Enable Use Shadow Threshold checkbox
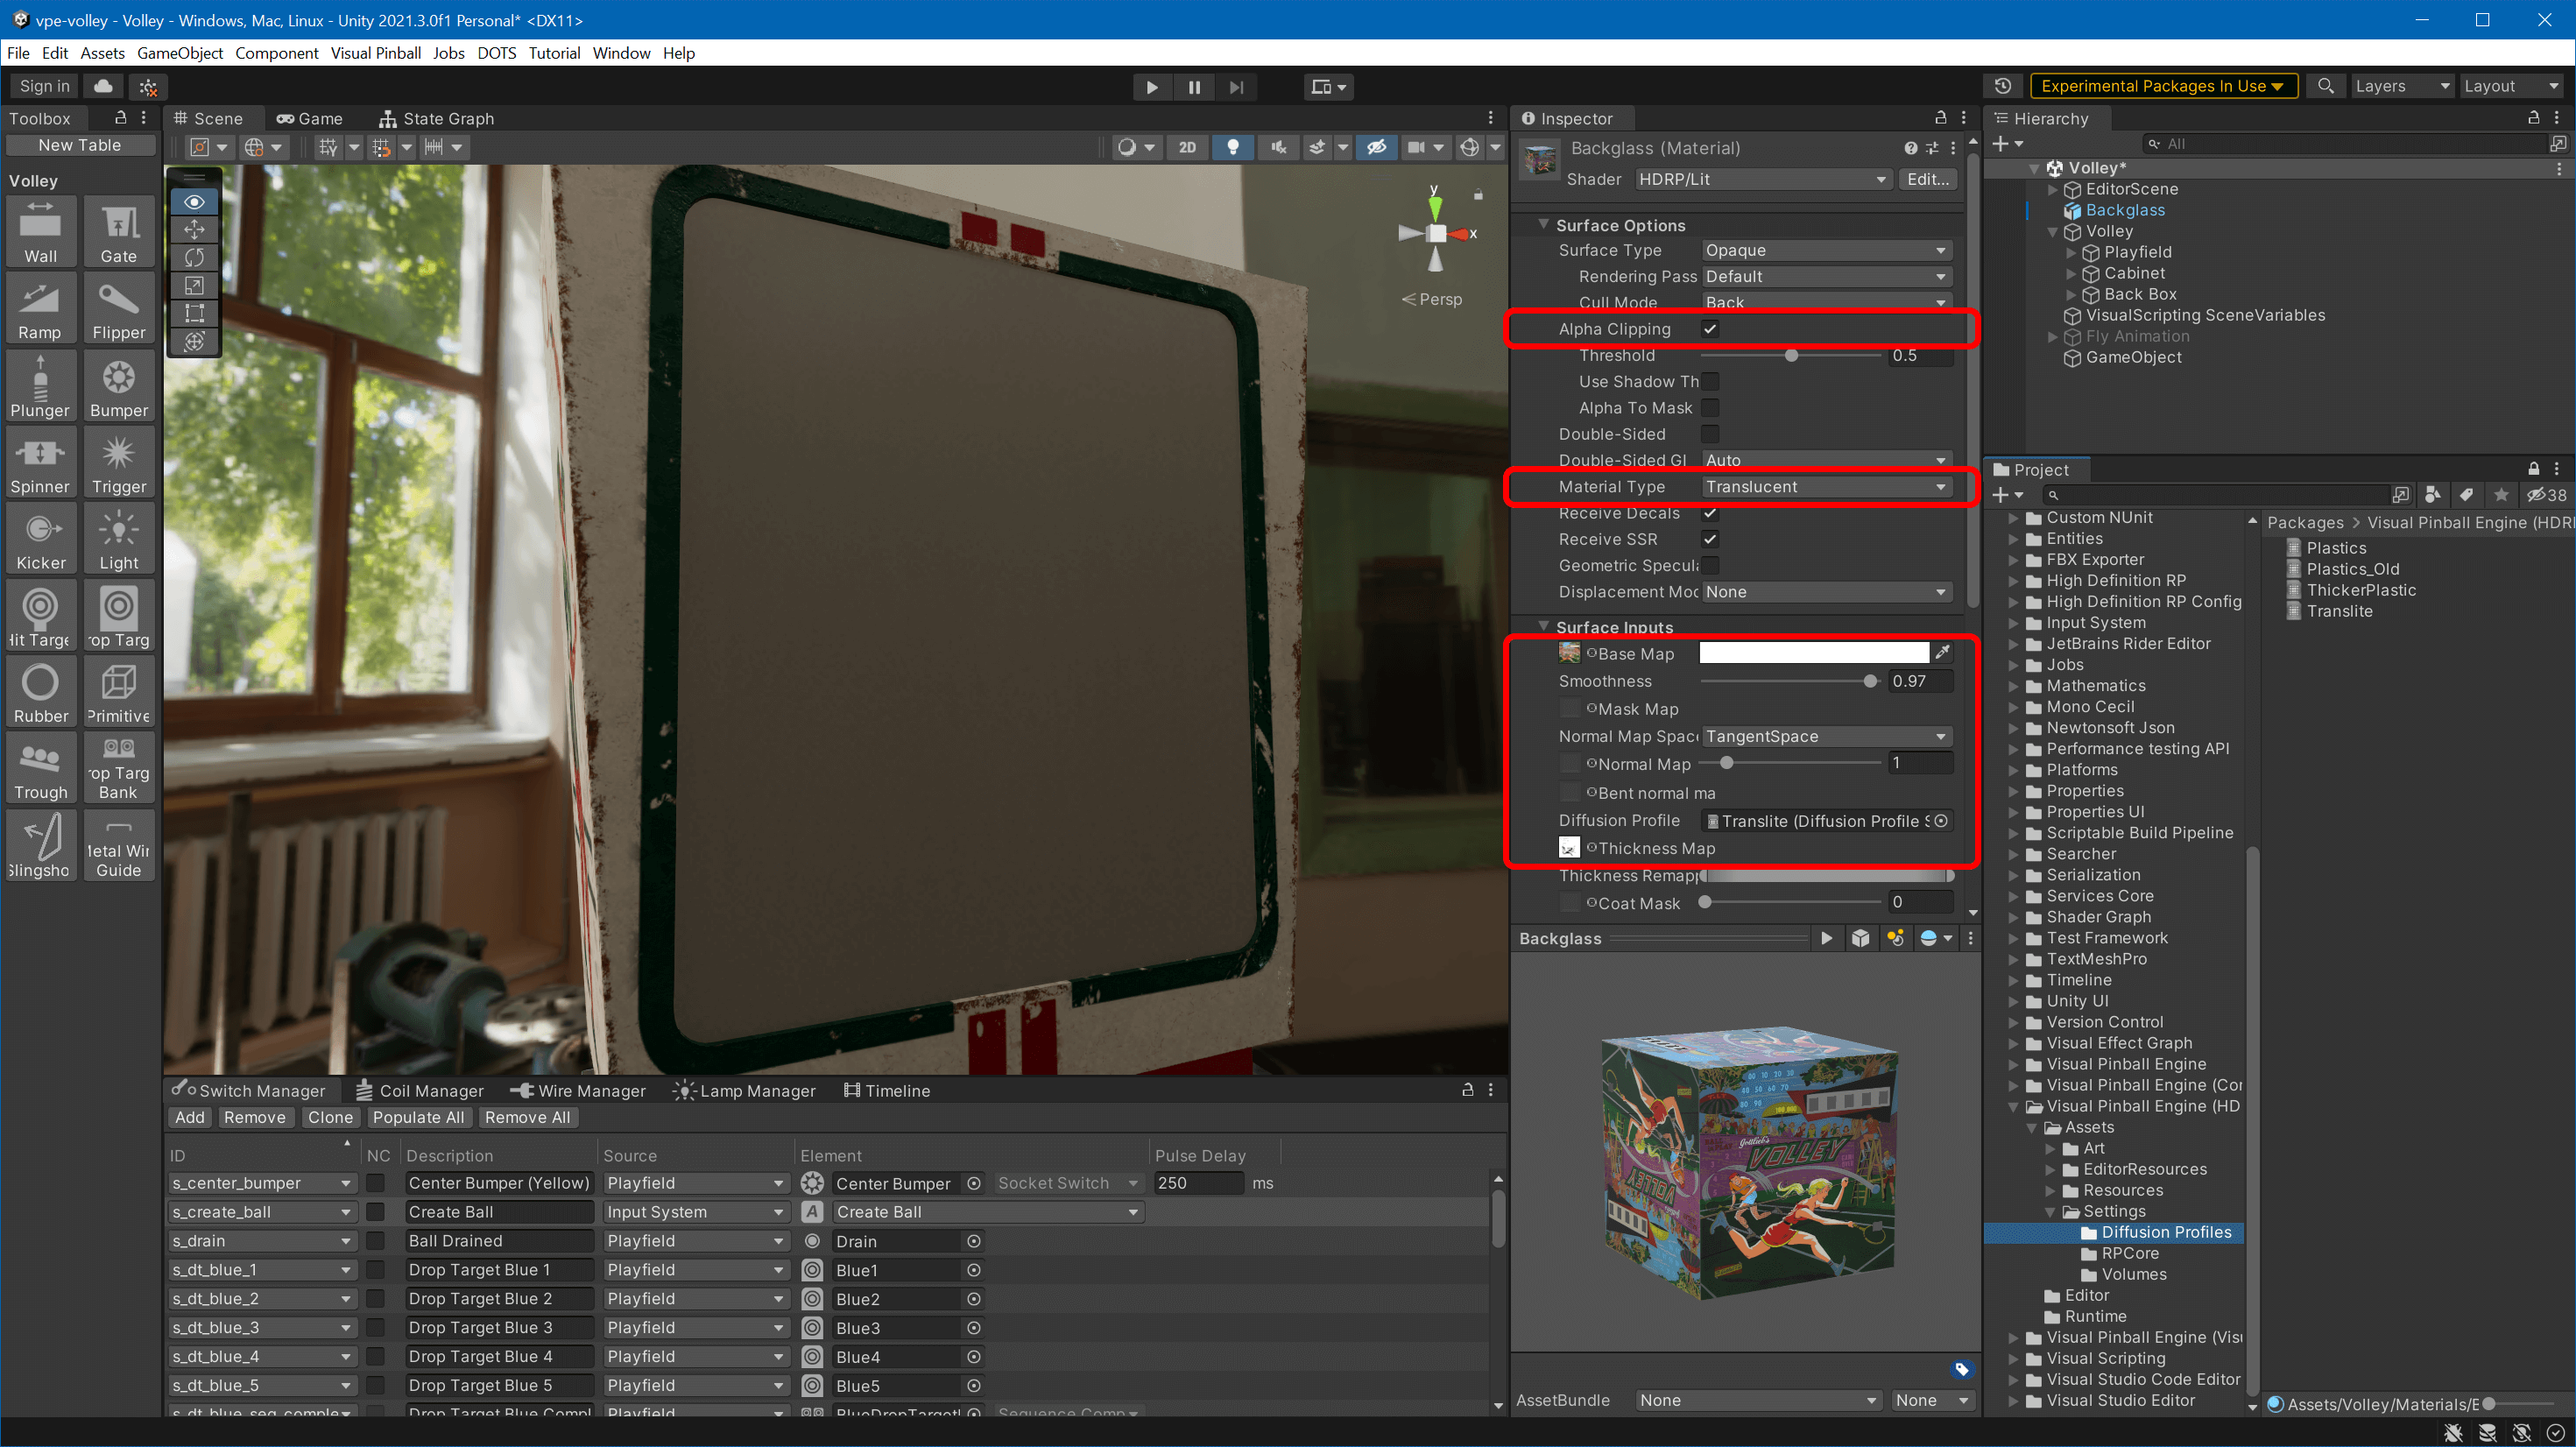The image size is (2576, 1447). (1710, 381)
